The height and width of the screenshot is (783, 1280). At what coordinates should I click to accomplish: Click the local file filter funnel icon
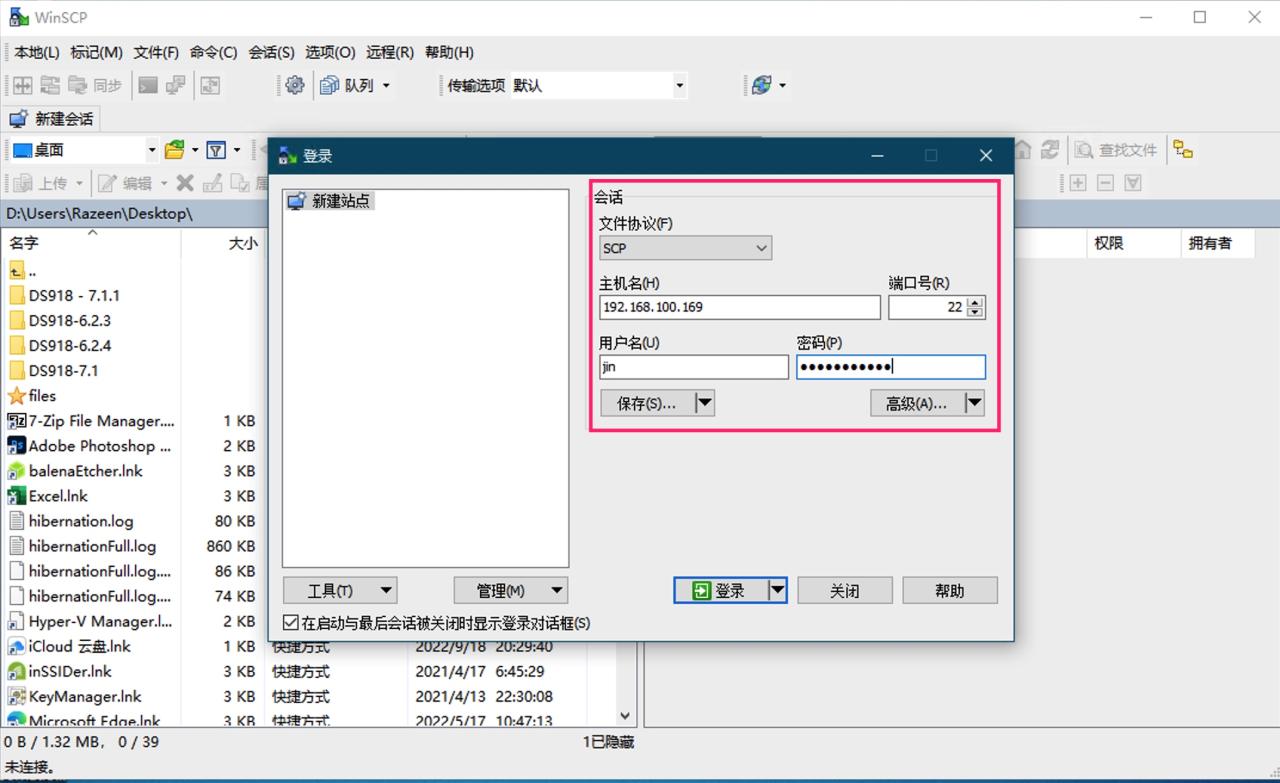(216, 150)
